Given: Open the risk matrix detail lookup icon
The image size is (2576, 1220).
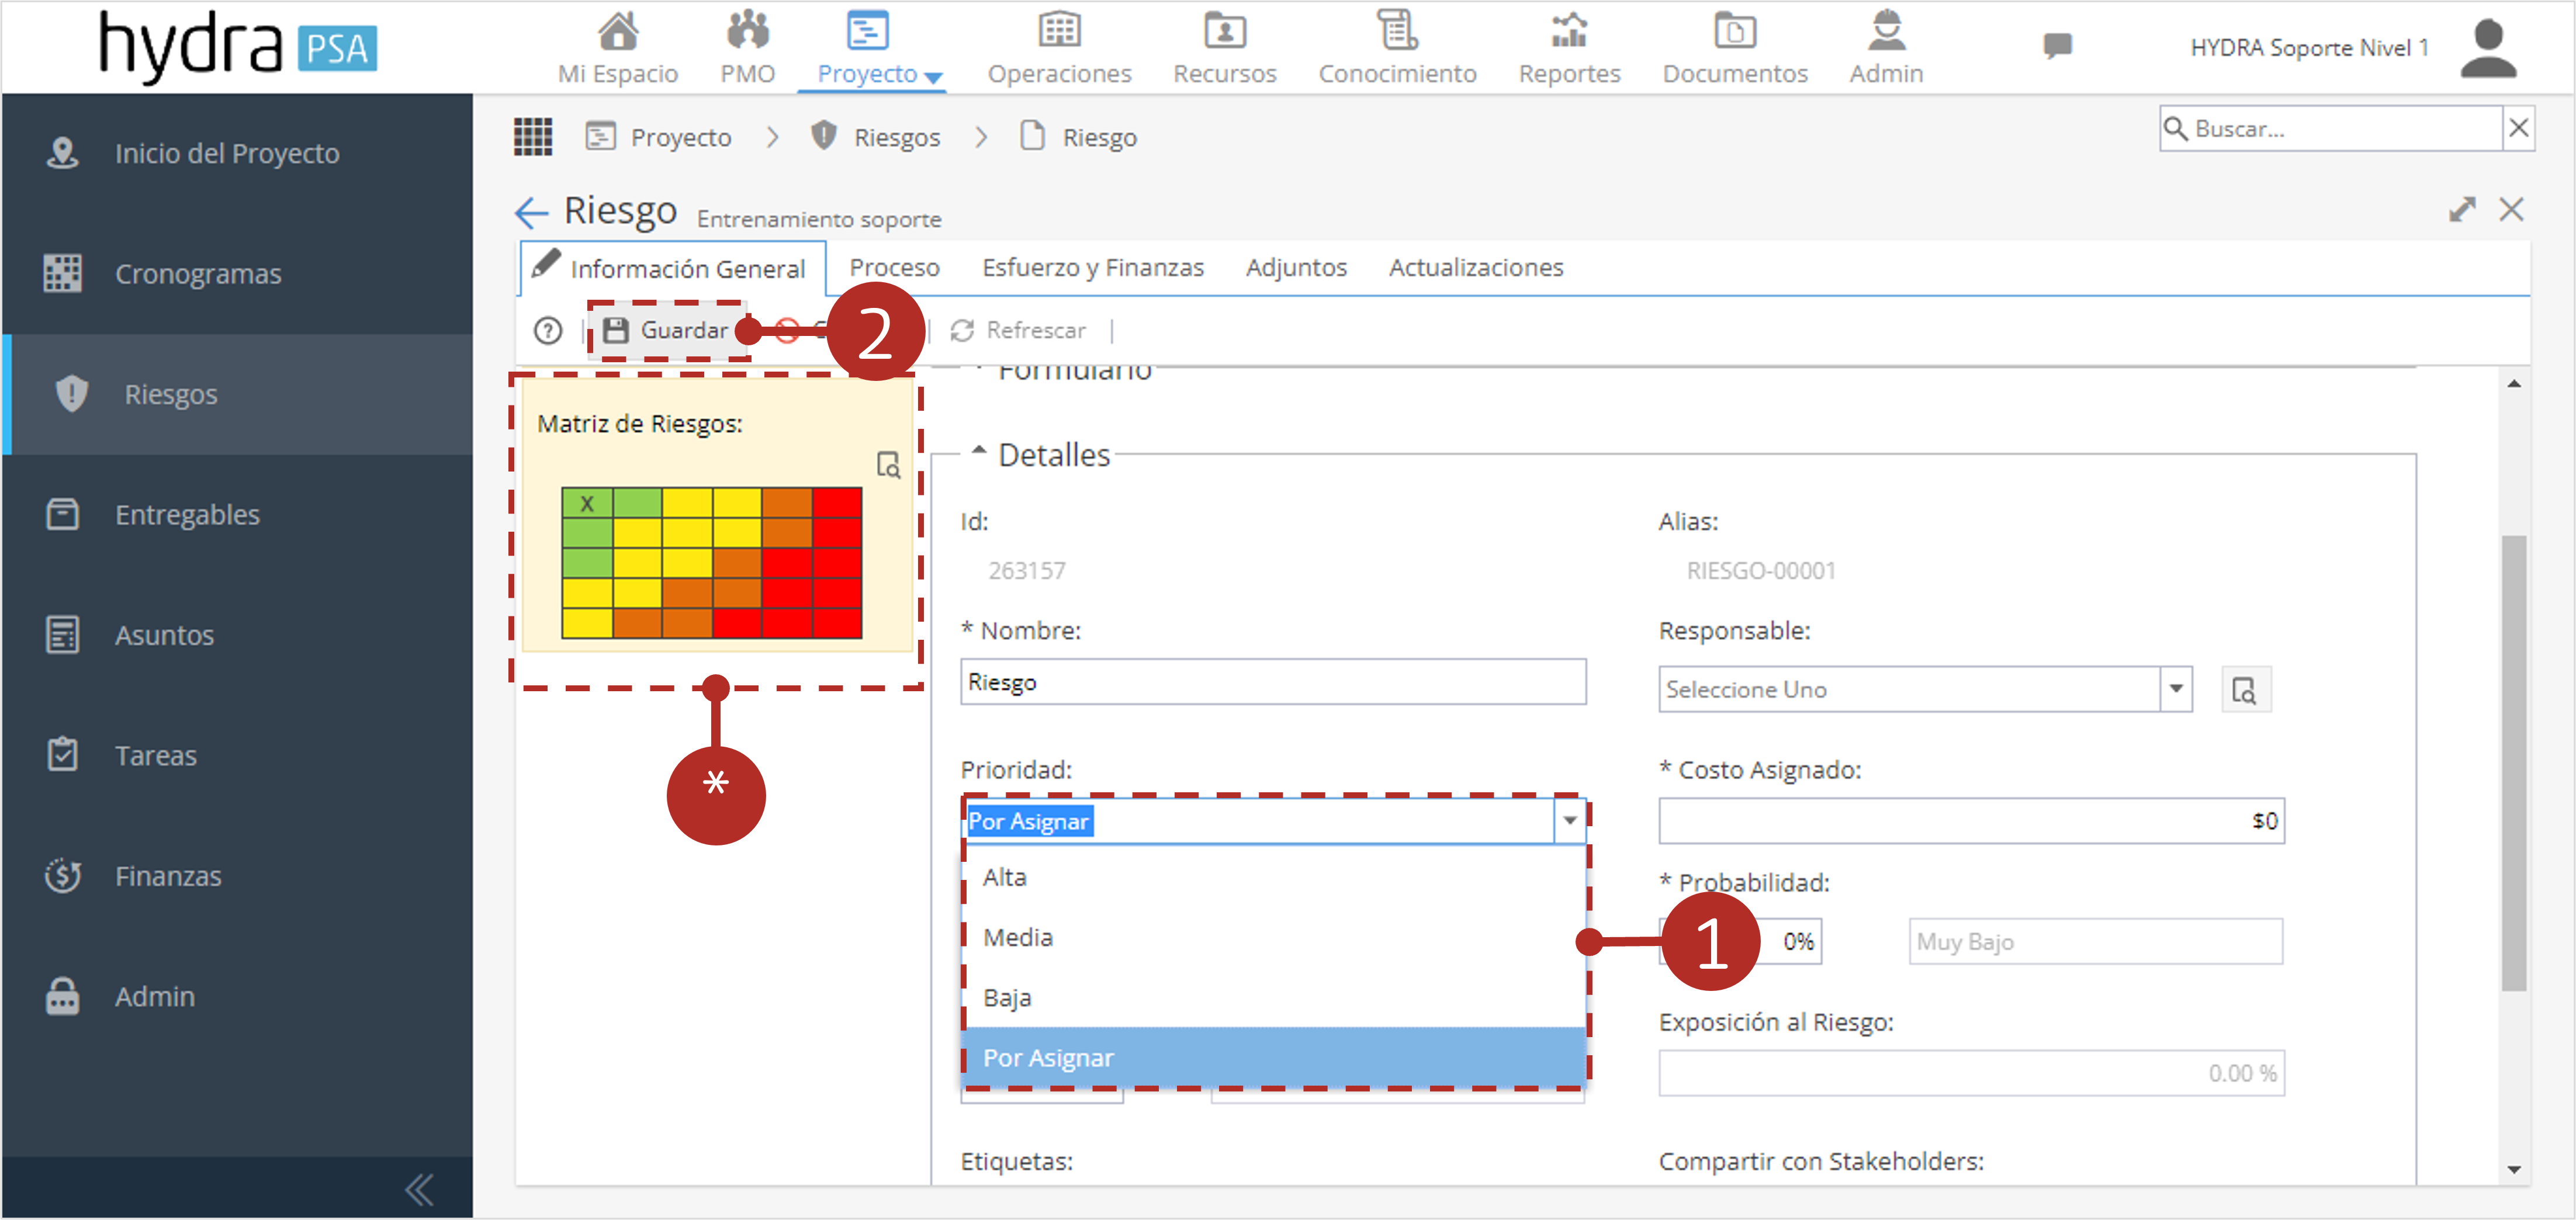Looking at the screenshot, I should coord(888,465).
